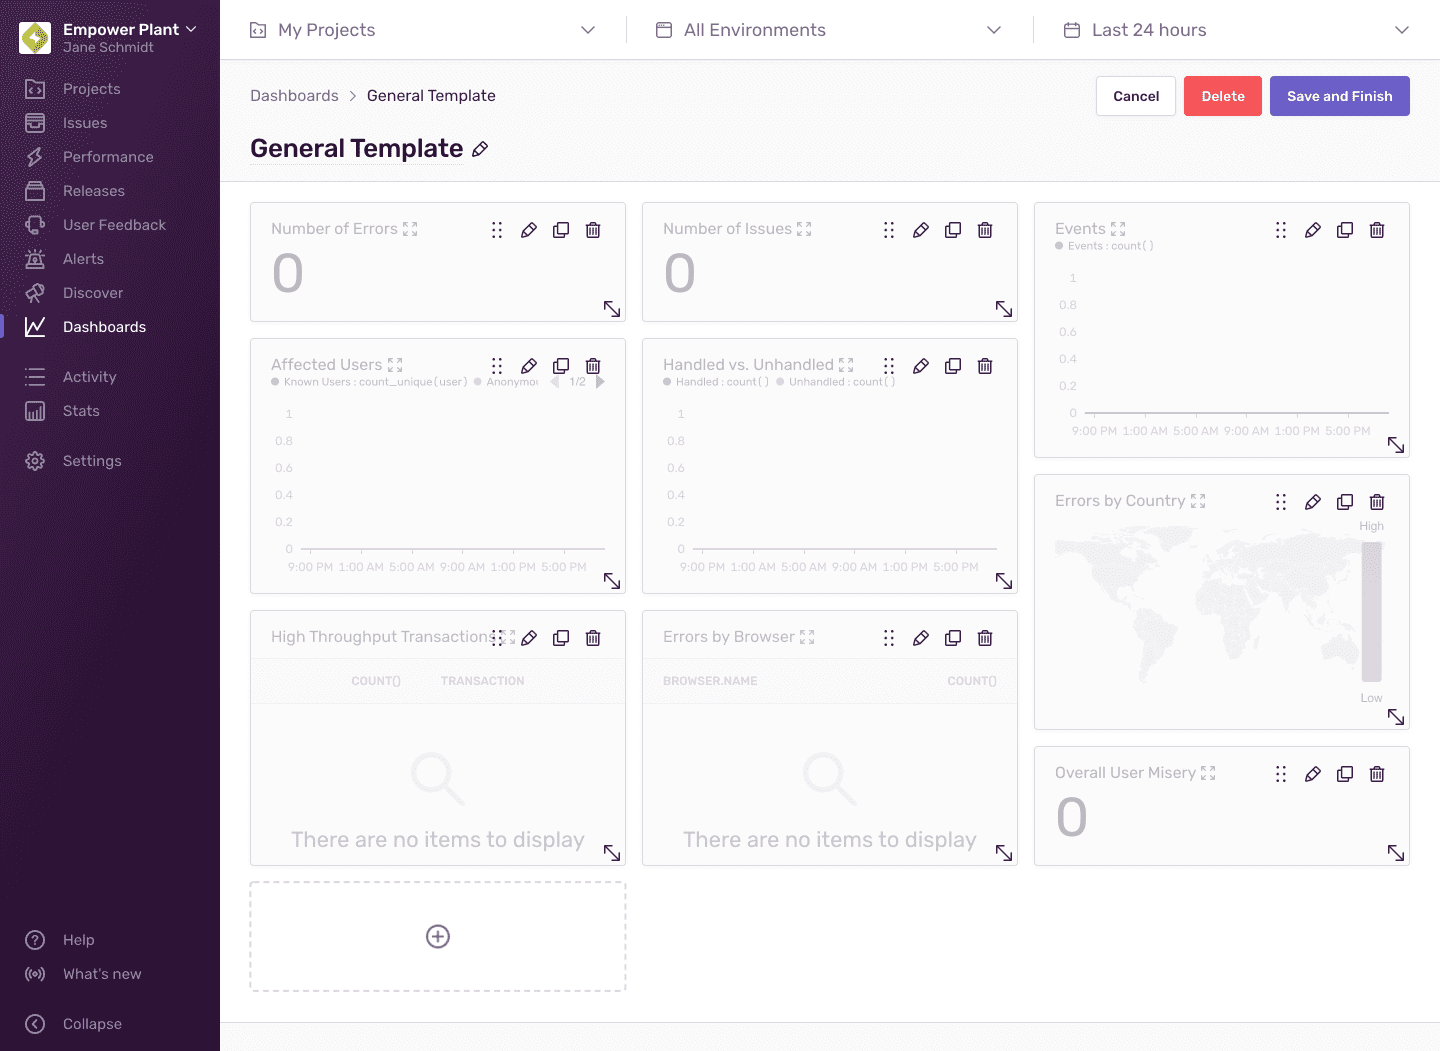The height and width of the screenshot is (1051, 1440).
Task: Edit the Affected Users widget
Action: click(x=529, y=366)
